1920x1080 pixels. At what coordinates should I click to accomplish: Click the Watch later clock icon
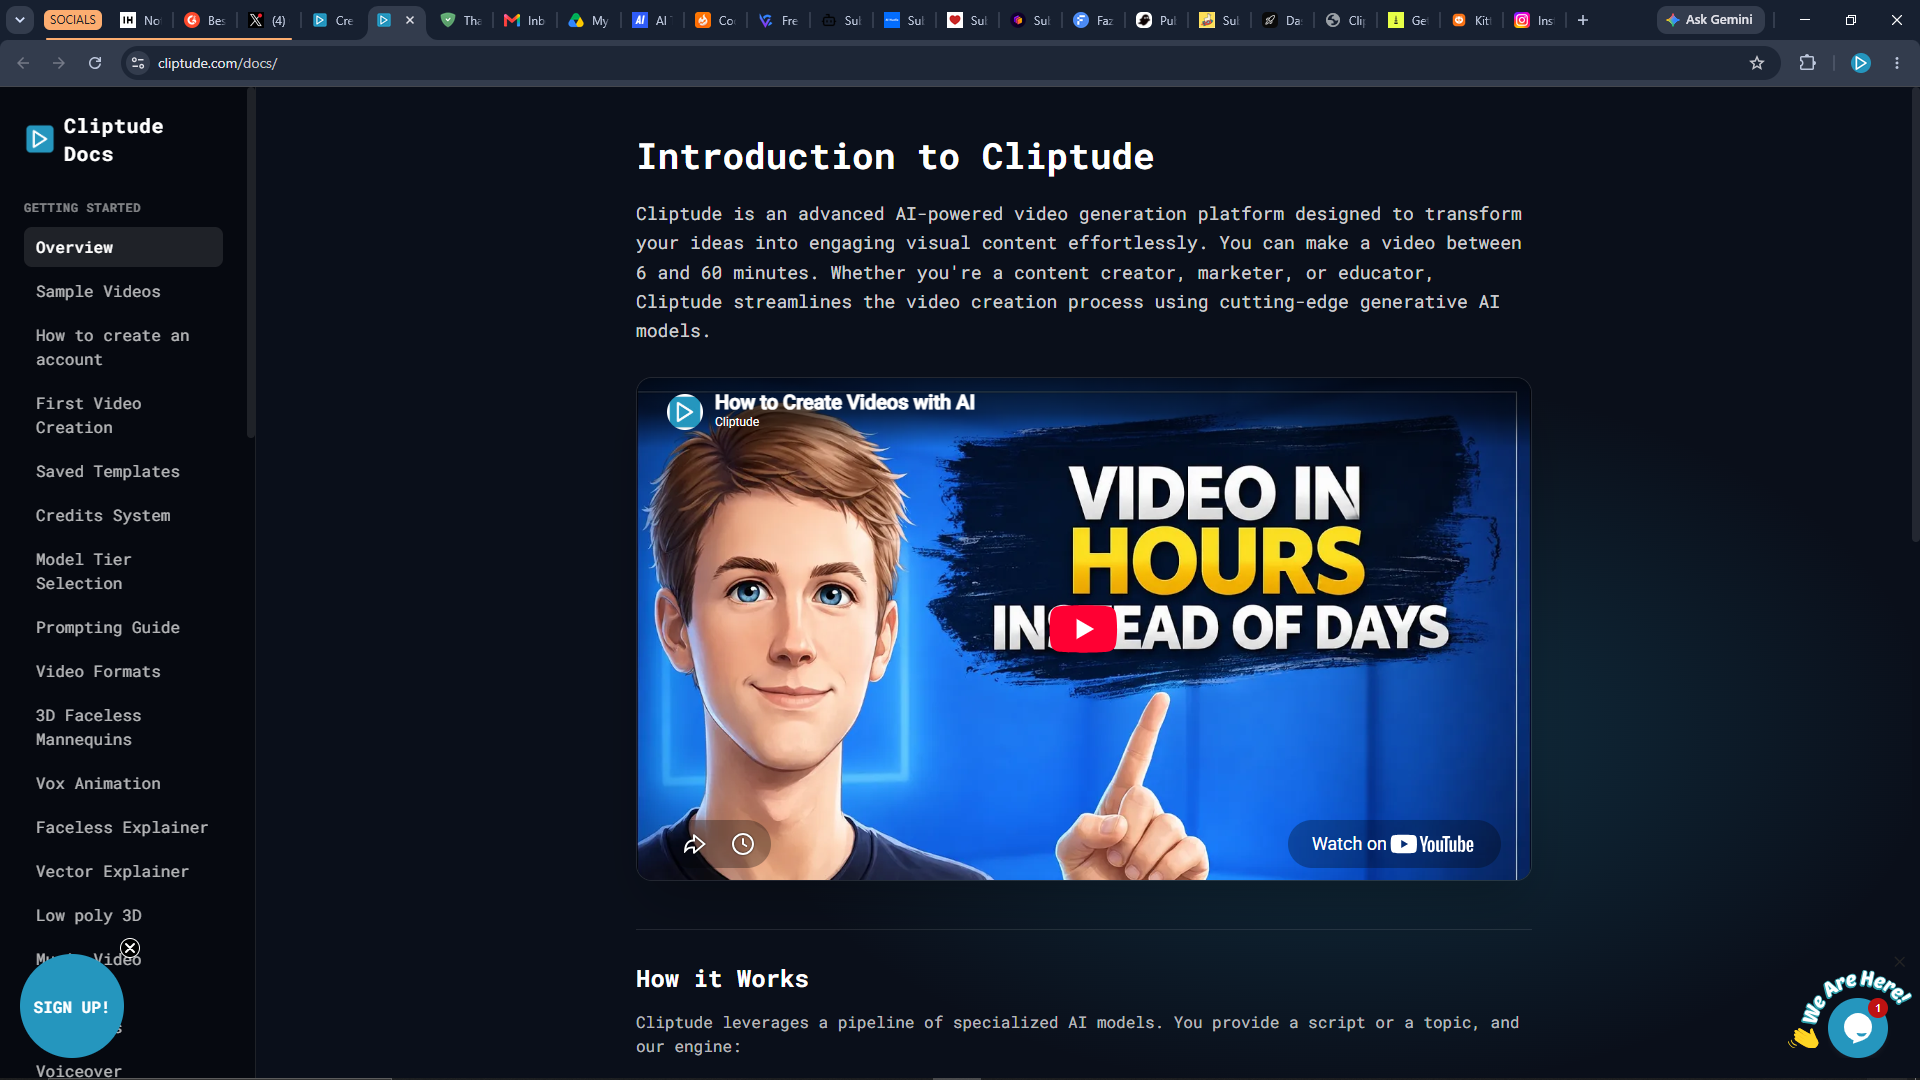pyautogui.click(x=743, y=844)
